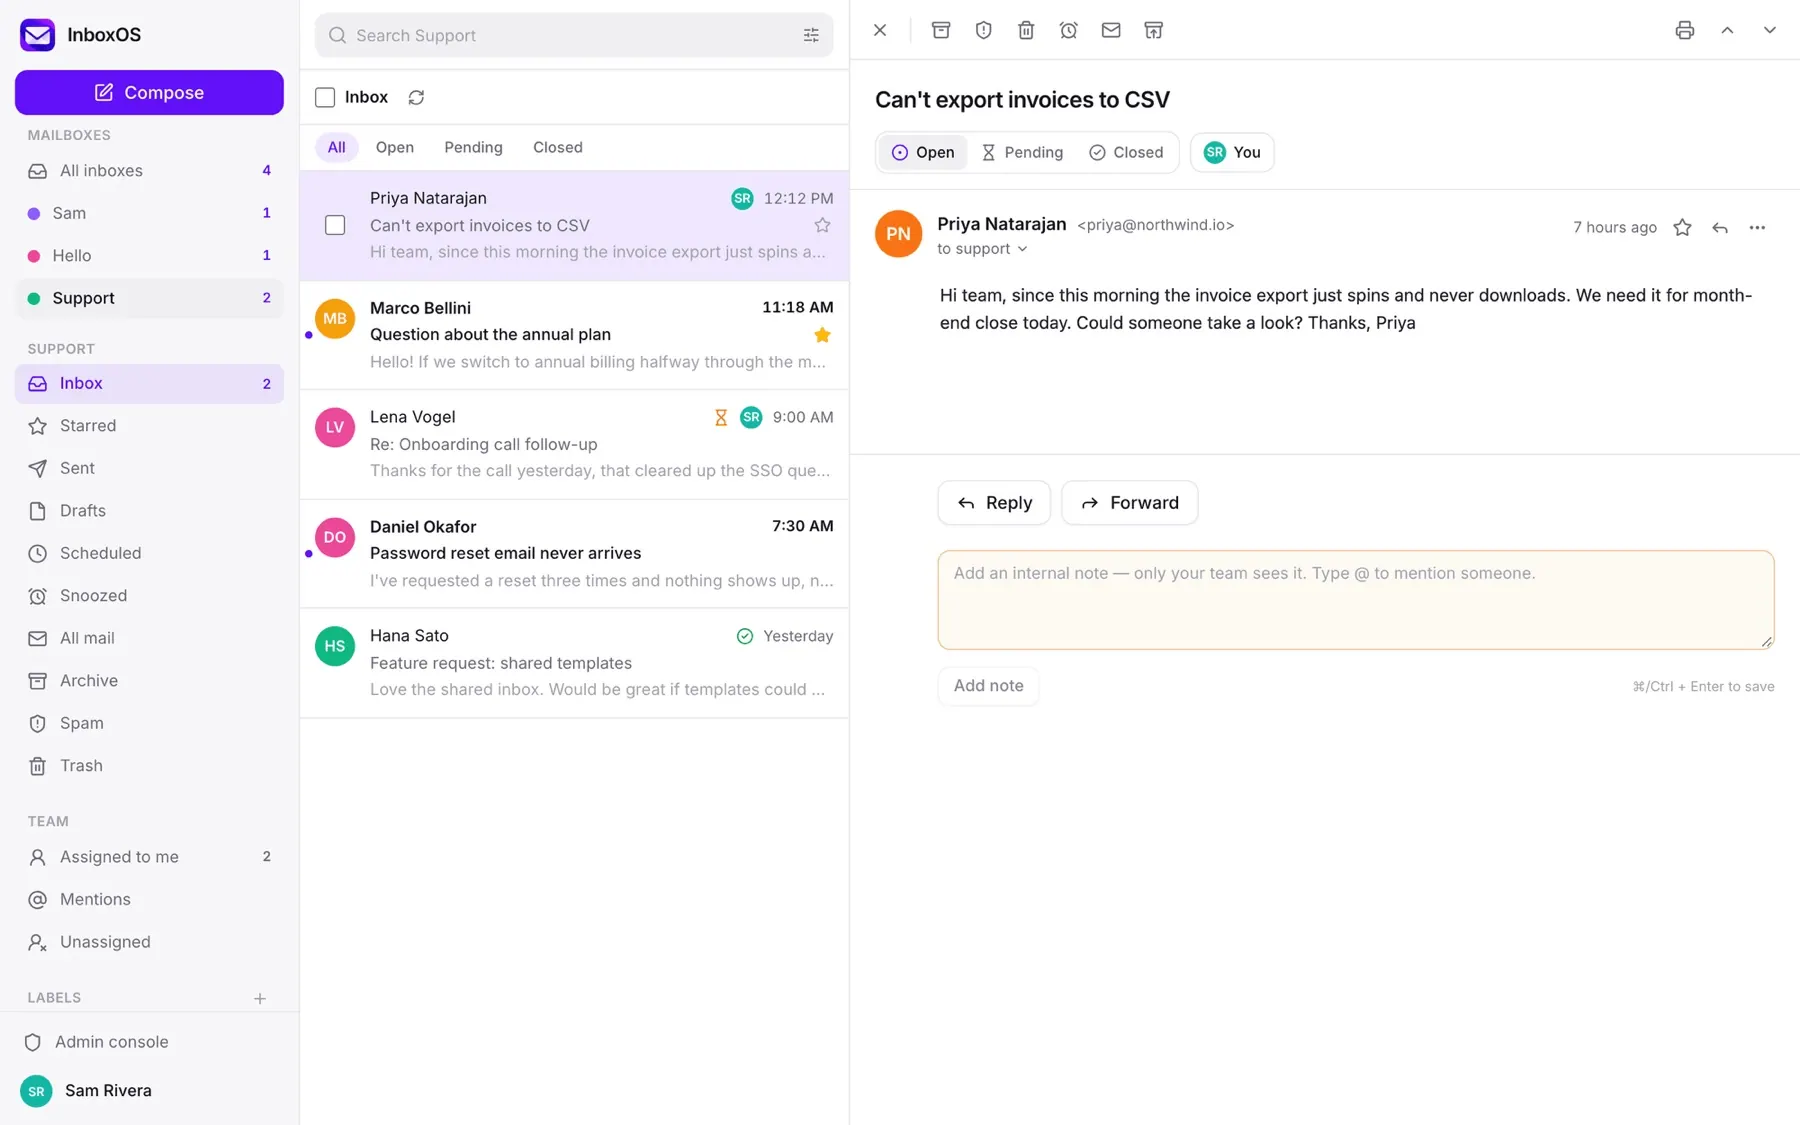Archive the open conversation via toolbar icon
The height and width of the screenshot is (1125, 1800).
941,30
